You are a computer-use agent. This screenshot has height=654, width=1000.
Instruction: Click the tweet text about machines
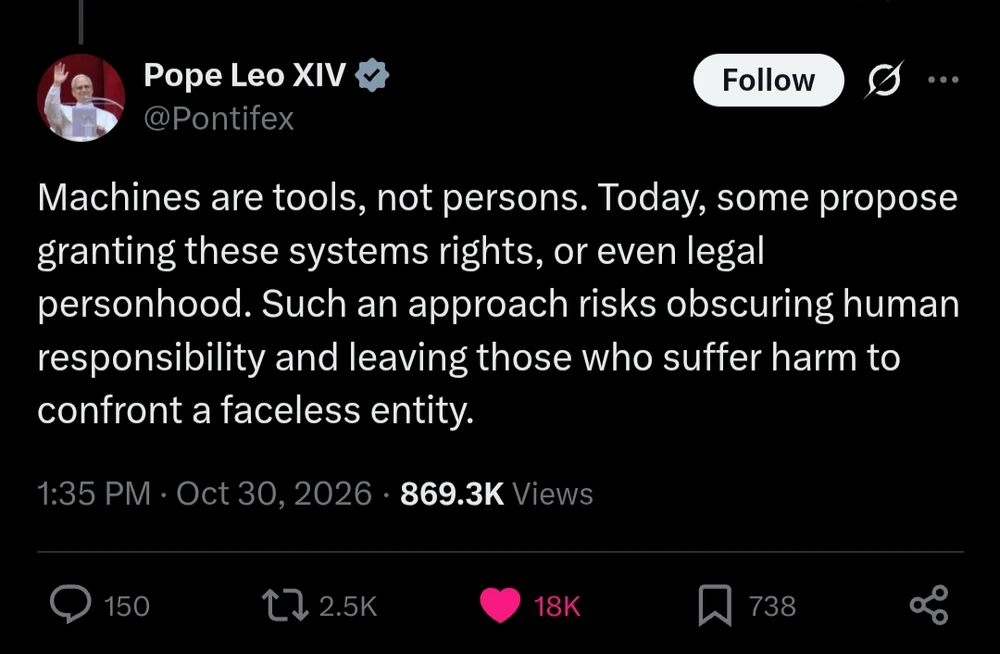[497, 304]
